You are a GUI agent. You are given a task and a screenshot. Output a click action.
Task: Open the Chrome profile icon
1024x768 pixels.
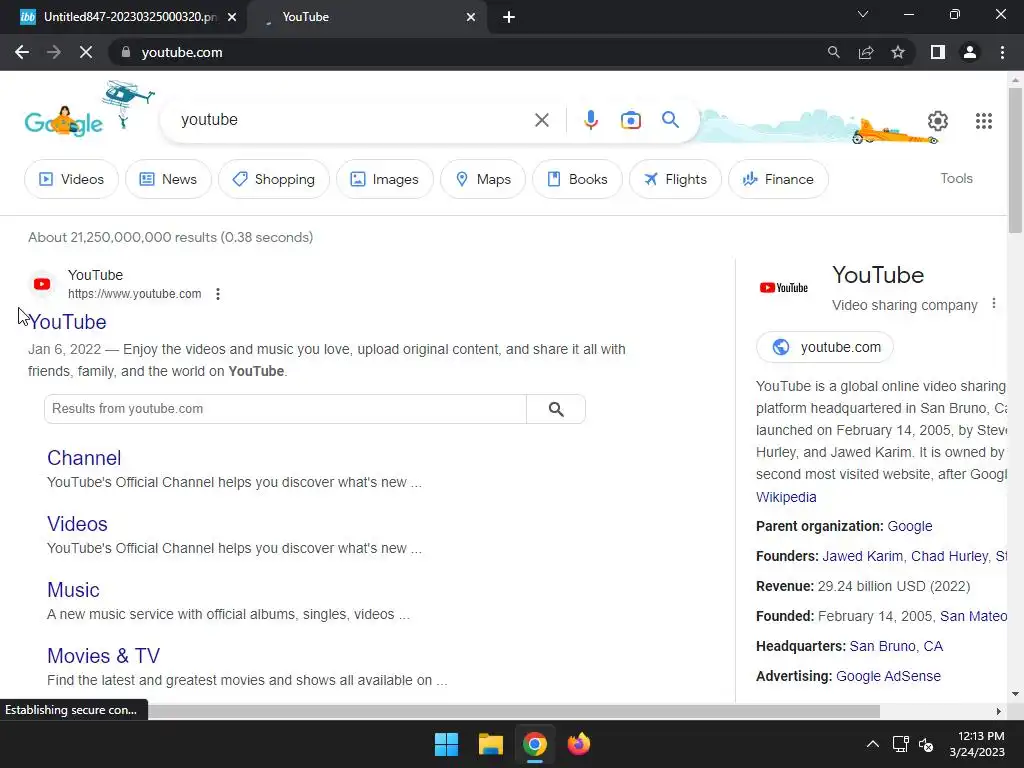[x=970, y=52]
